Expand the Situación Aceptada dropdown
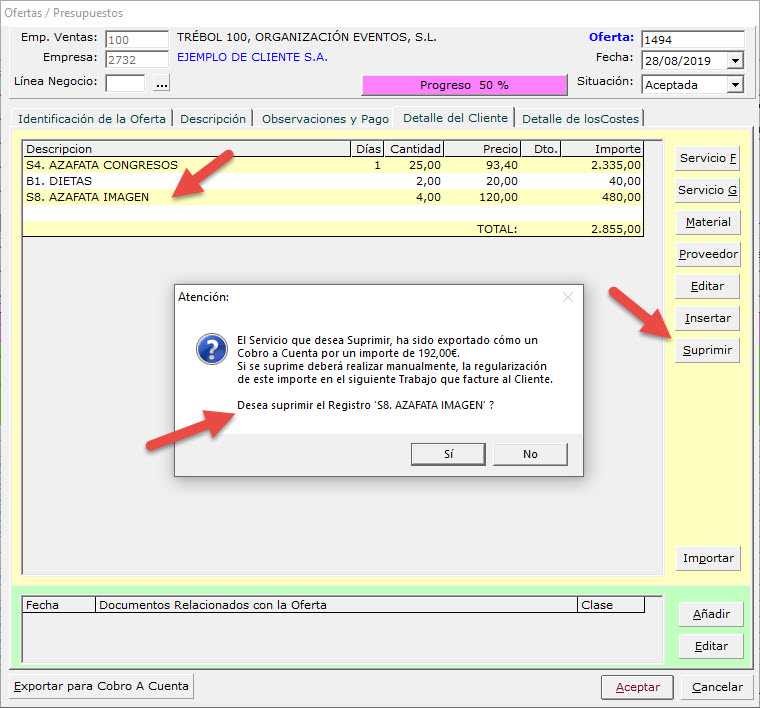The height and width of the screenshot is (708, 760). coord(735,85)
